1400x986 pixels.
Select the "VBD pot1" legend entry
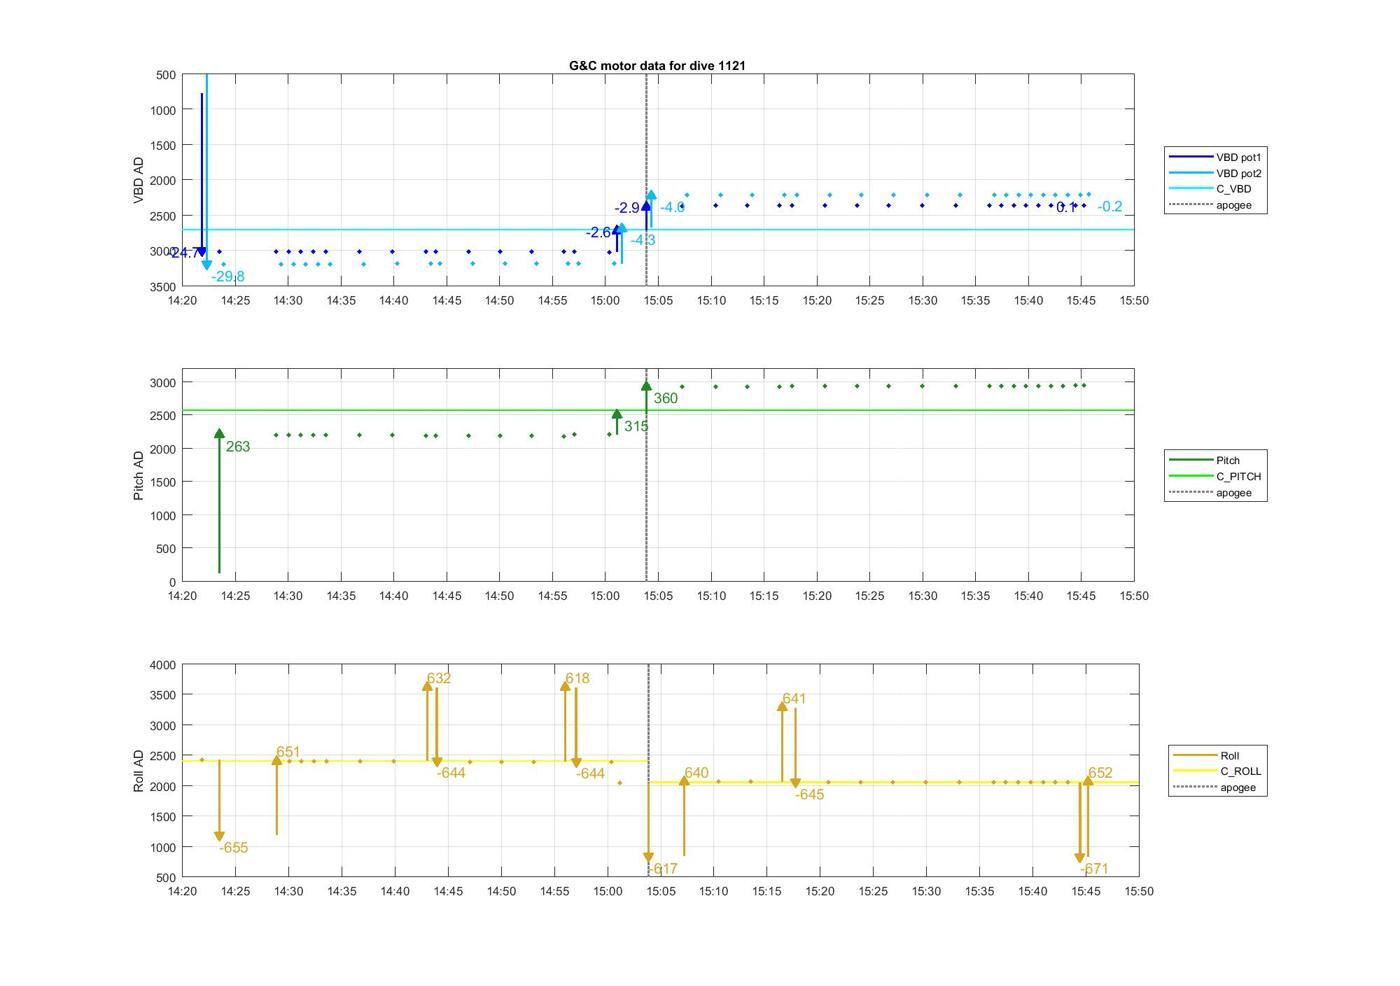pos(1216,157)
